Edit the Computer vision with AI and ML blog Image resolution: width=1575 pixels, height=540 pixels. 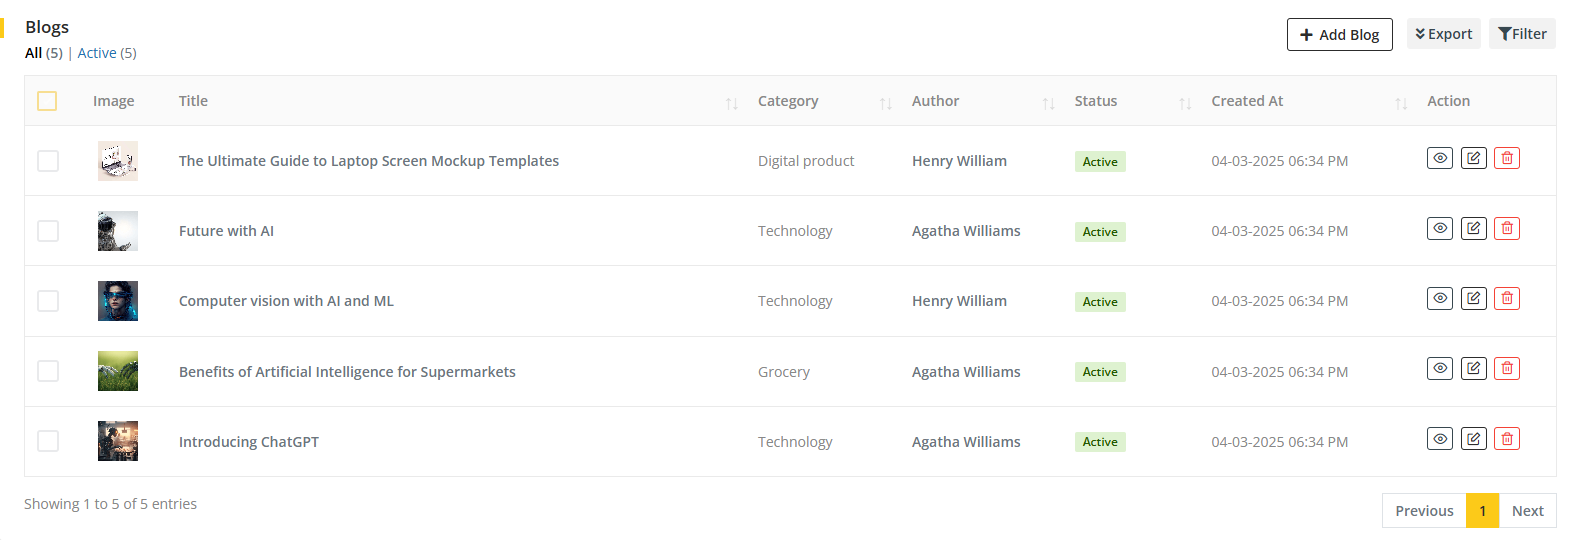click(x=1473, y=298)
